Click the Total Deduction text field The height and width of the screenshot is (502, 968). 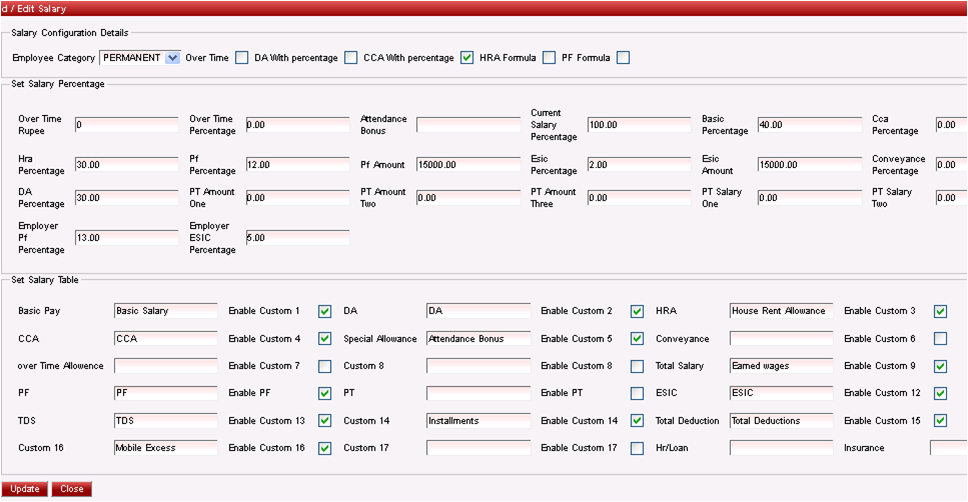point(780,421)
